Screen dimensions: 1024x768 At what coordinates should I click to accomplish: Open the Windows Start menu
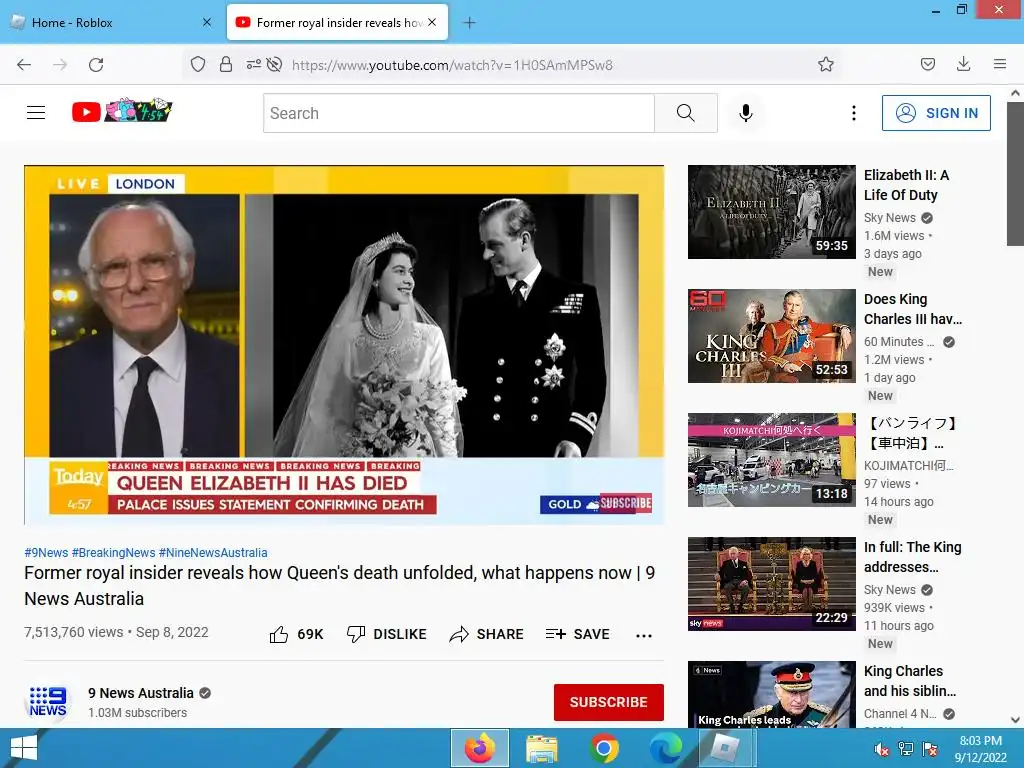[24, 748]
